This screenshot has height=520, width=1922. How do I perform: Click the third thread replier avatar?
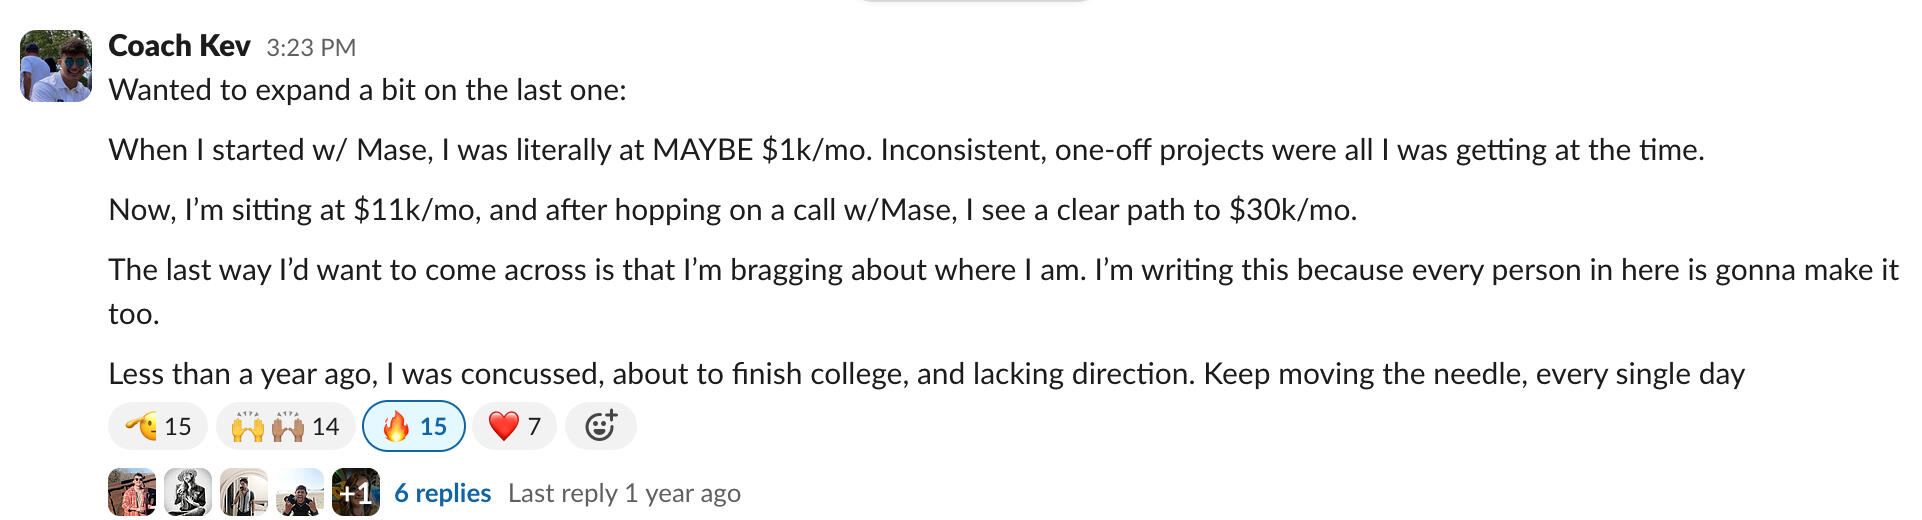click(x=244, y=492)
